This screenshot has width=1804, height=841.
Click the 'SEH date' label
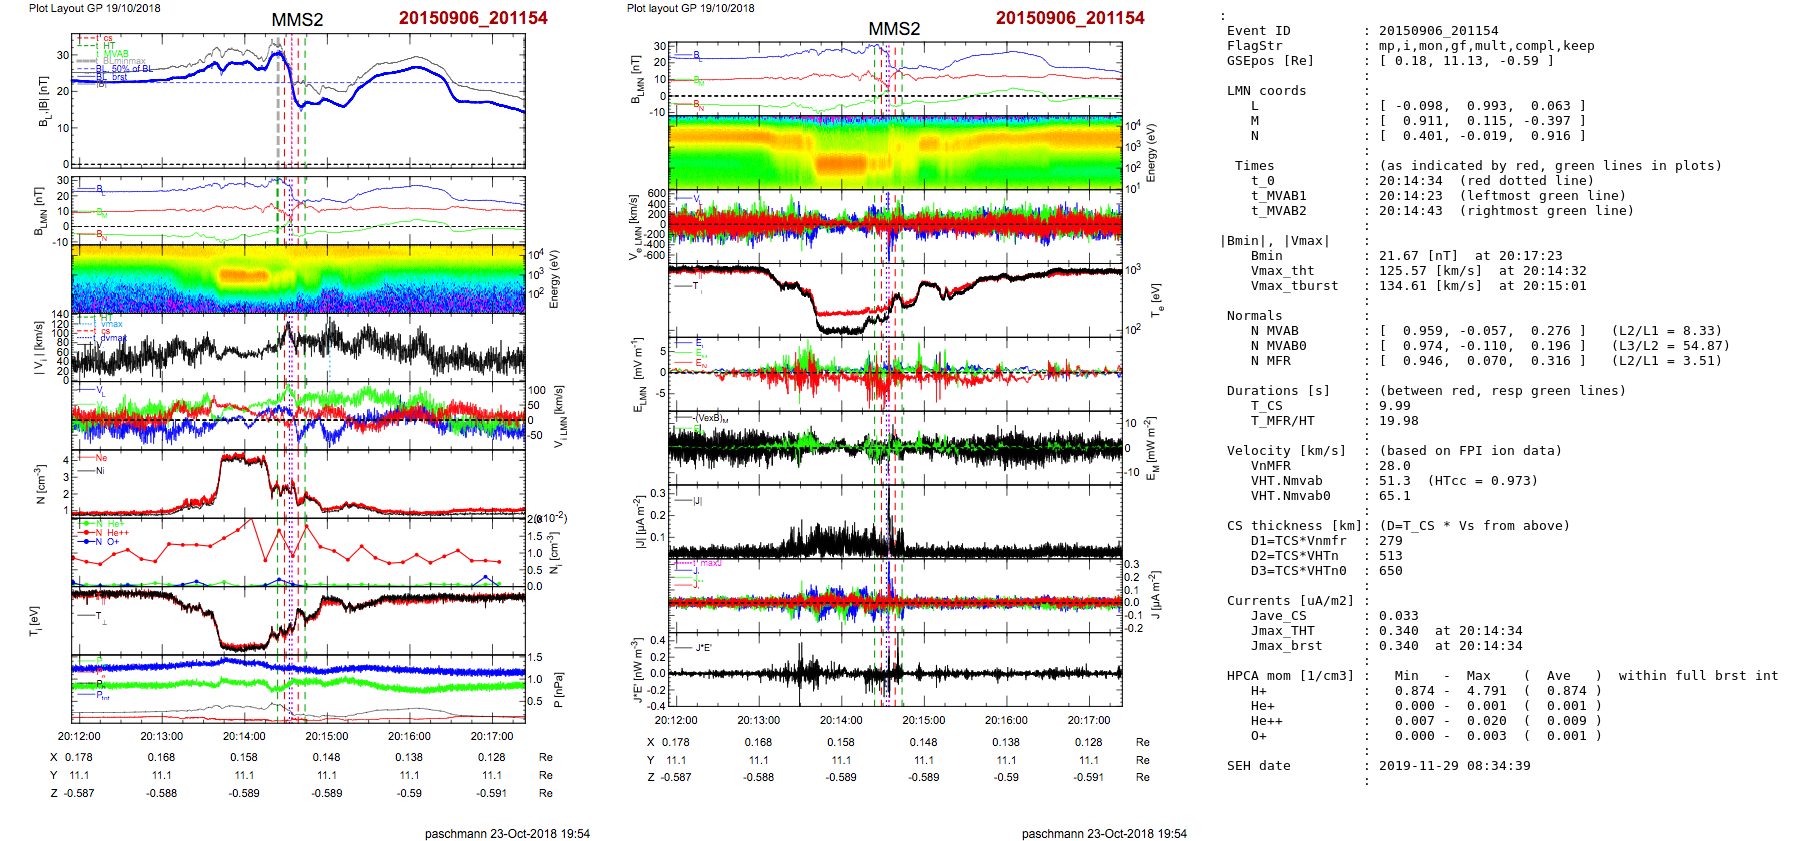(1258, 766)
